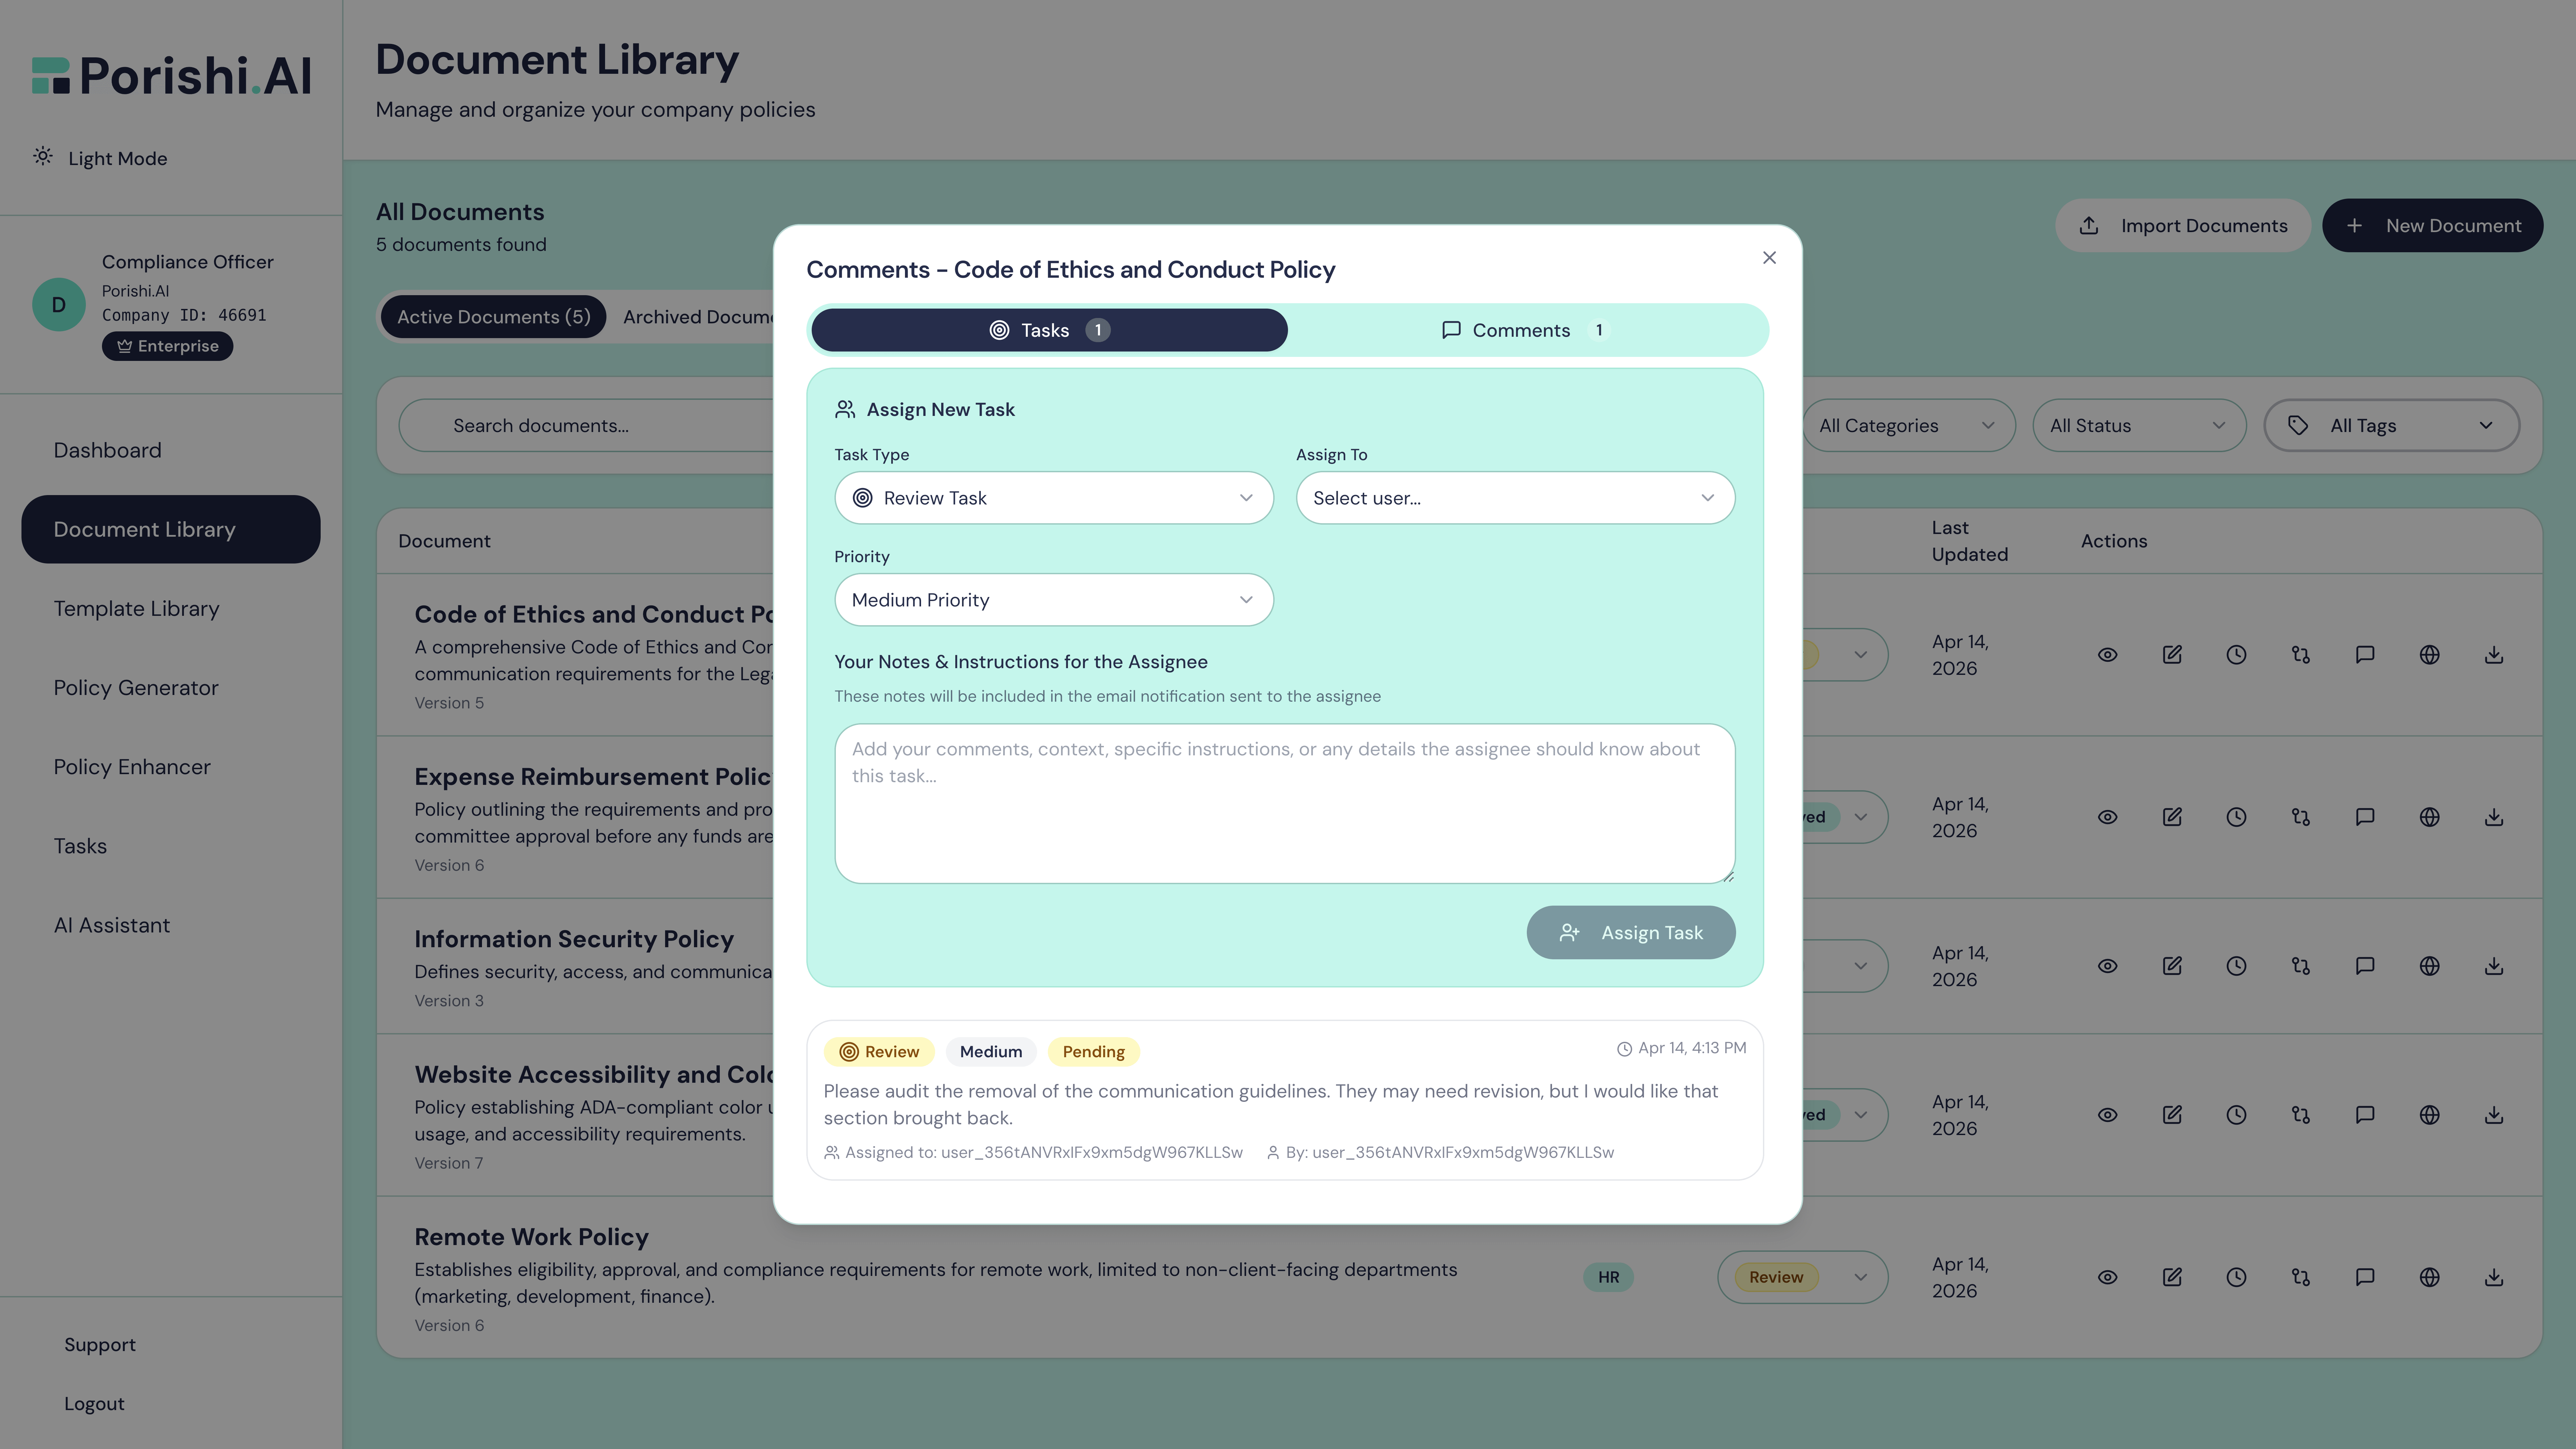Switch to the Comments tab in the dialog
This screenshot has height=1449, width=2576.
point(1521,330)
